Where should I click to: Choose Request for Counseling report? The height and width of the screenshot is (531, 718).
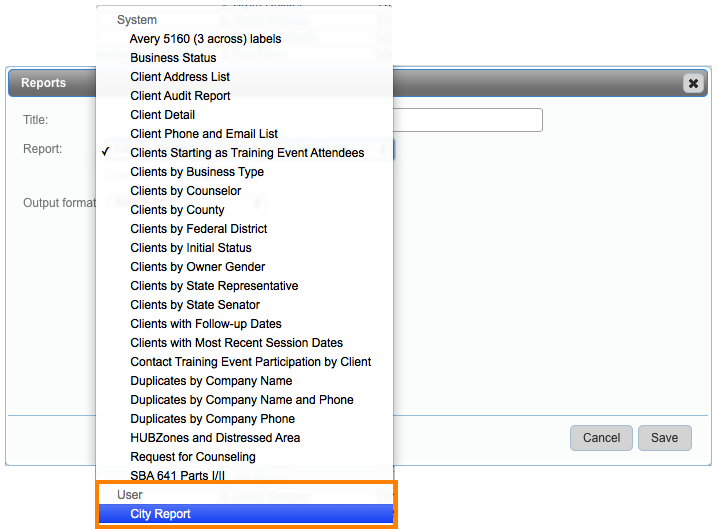tap(192, 457)
